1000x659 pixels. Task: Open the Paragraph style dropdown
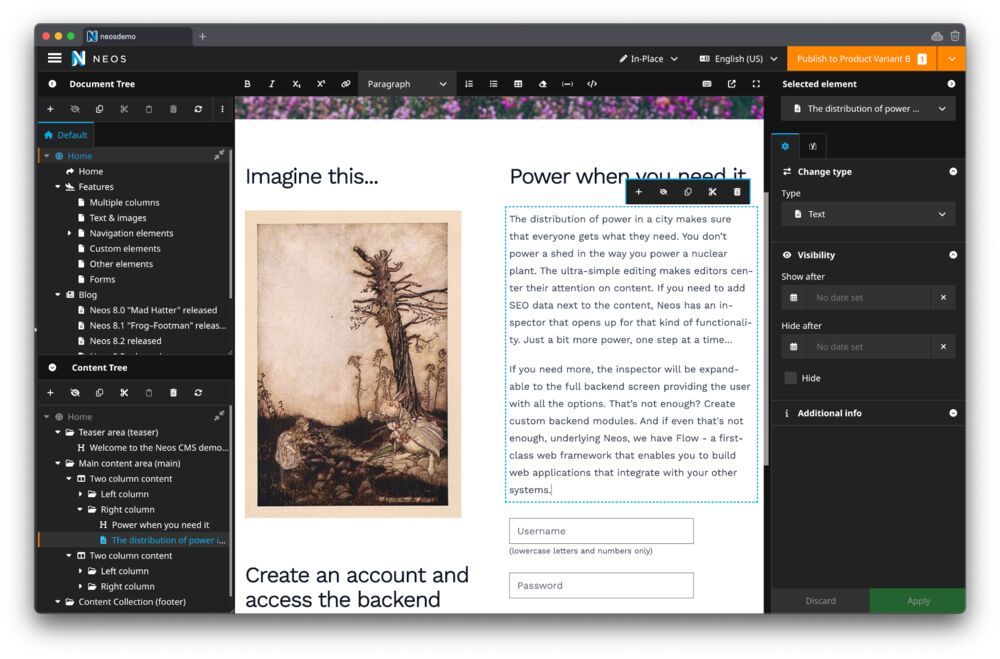404,84
